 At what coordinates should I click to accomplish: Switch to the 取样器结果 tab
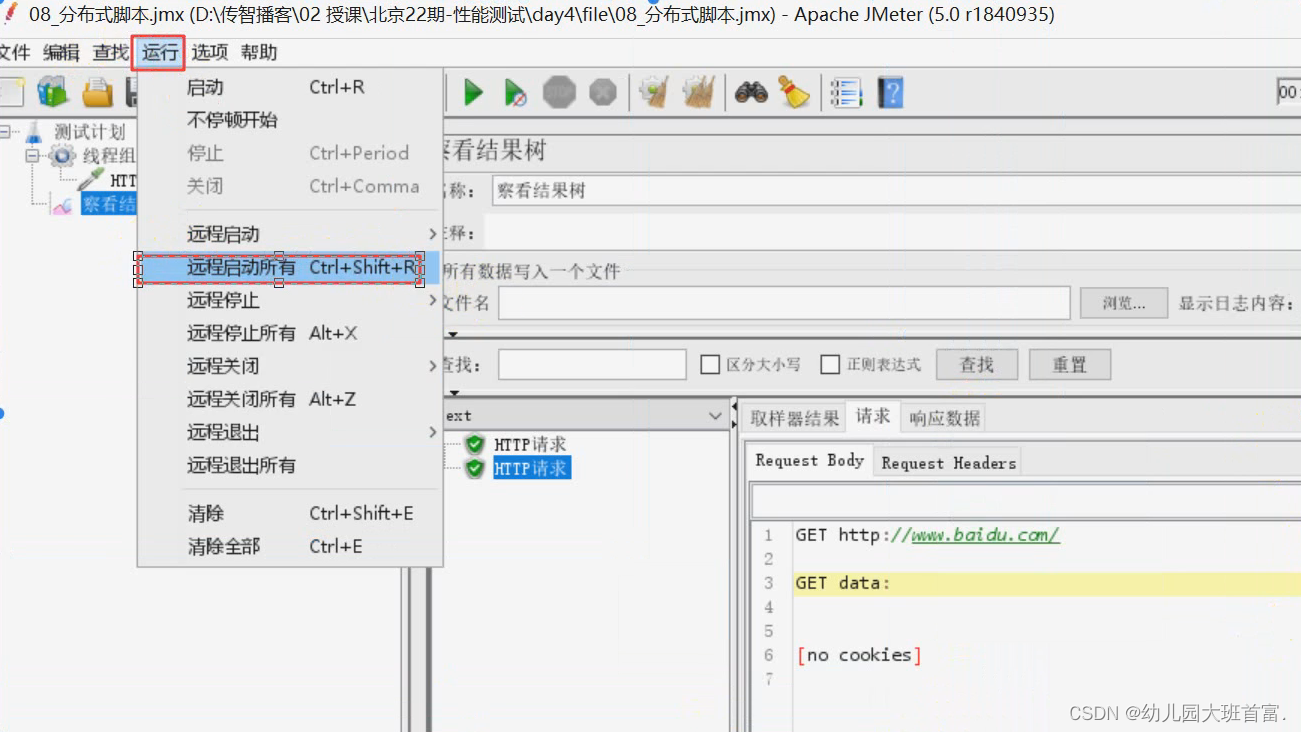(795, 418)
